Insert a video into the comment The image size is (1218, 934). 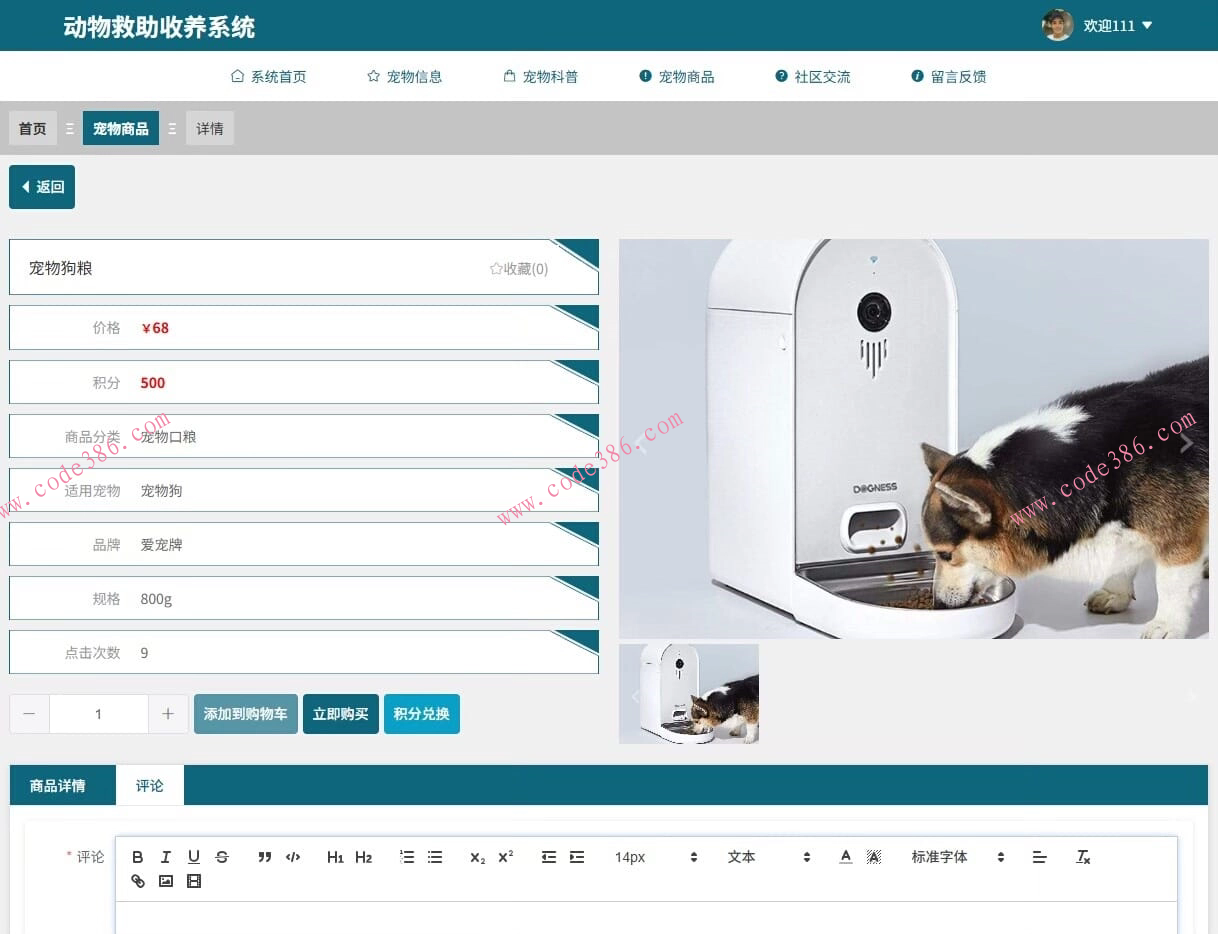(194, 881)
